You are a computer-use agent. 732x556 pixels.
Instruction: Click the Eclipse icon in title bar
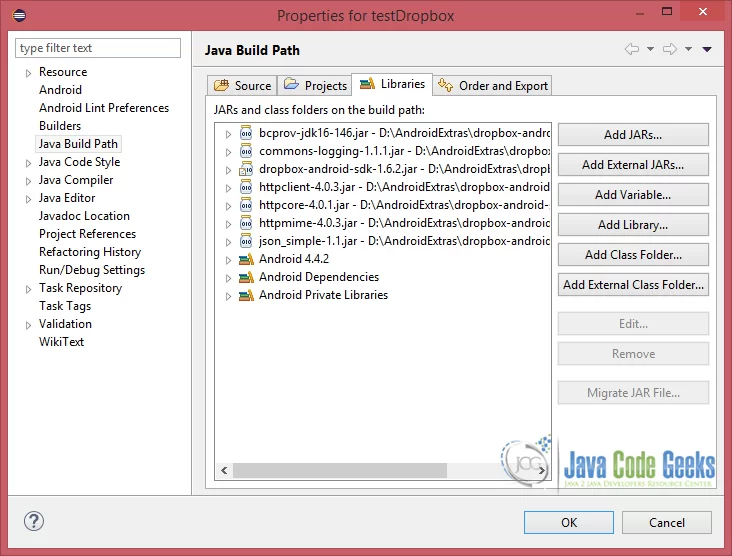(19, 15)
